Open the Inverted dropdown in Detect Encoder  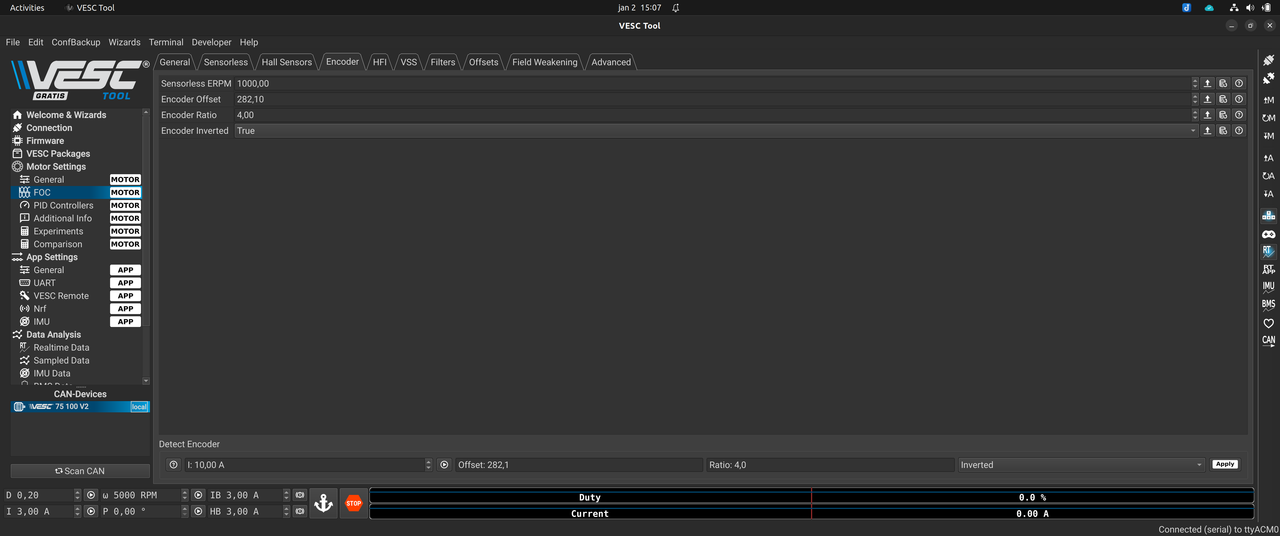1082,465
